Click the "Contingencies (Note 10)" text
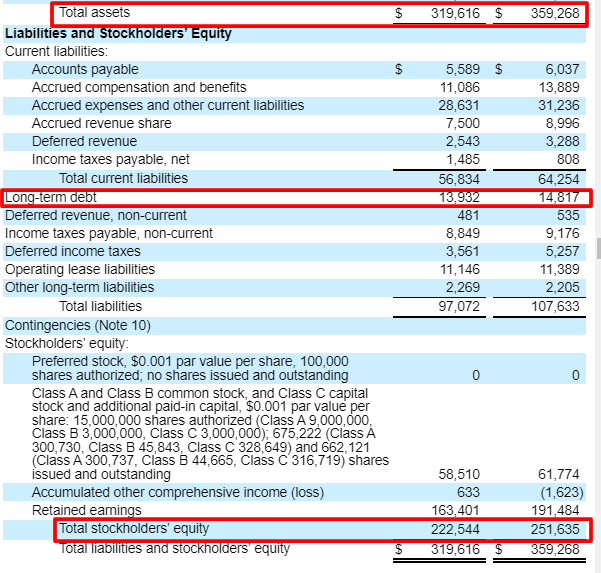 pos(78,325)
